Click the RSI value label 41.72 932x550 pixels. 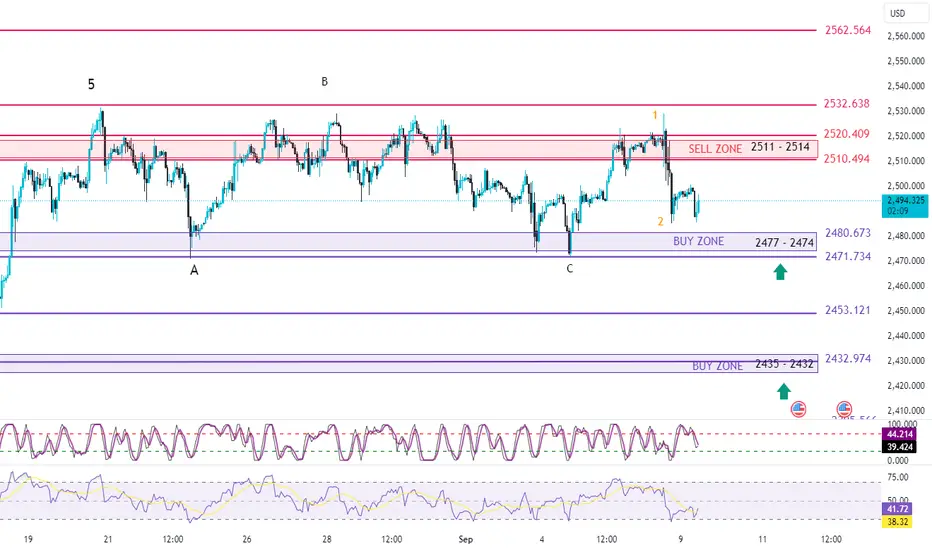[896, 509]
